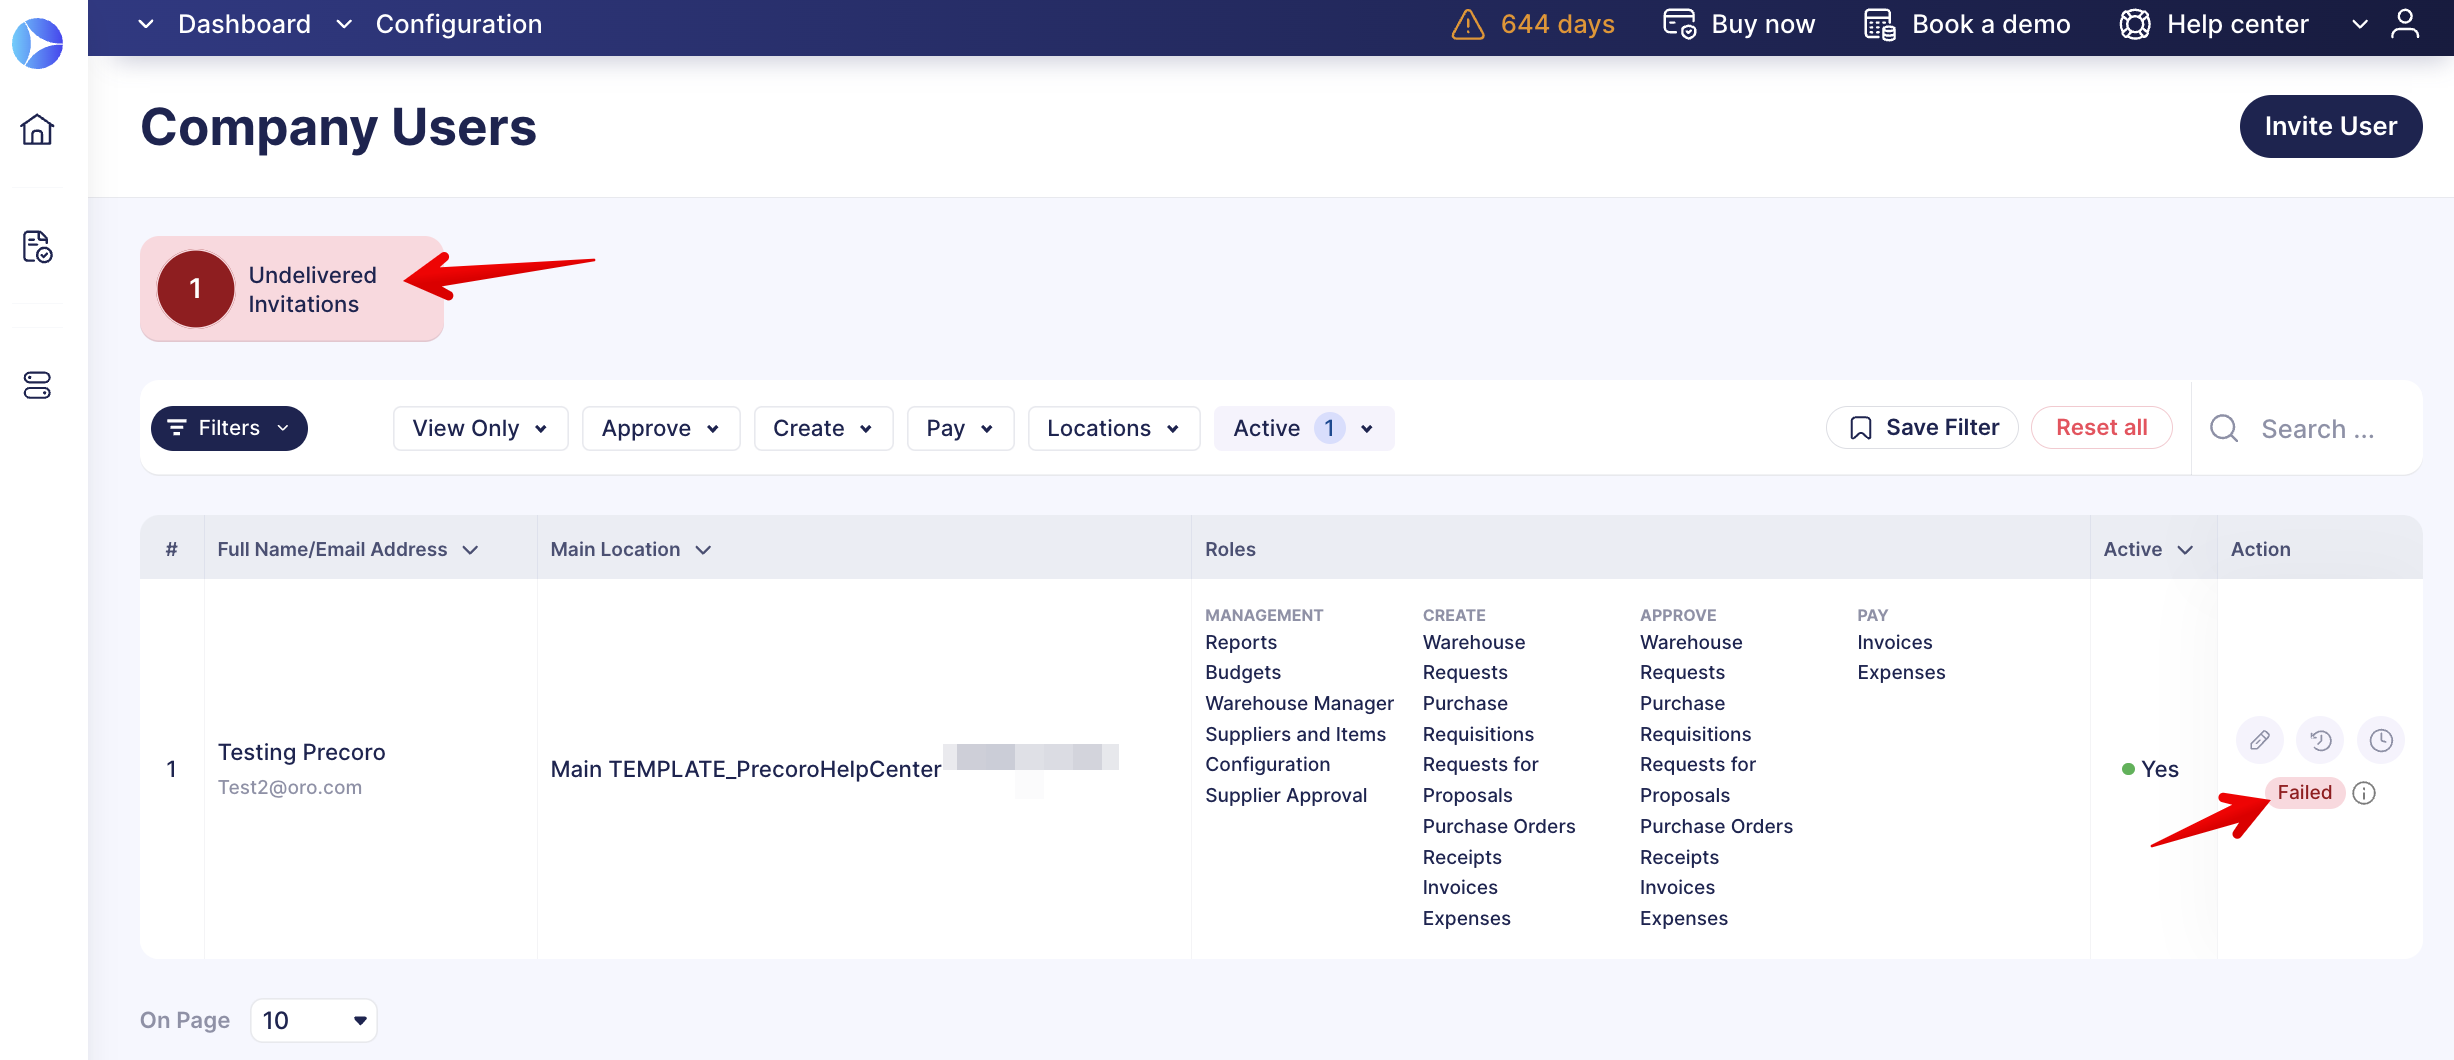Click the info icon next to Failed

pos(2364,793)
